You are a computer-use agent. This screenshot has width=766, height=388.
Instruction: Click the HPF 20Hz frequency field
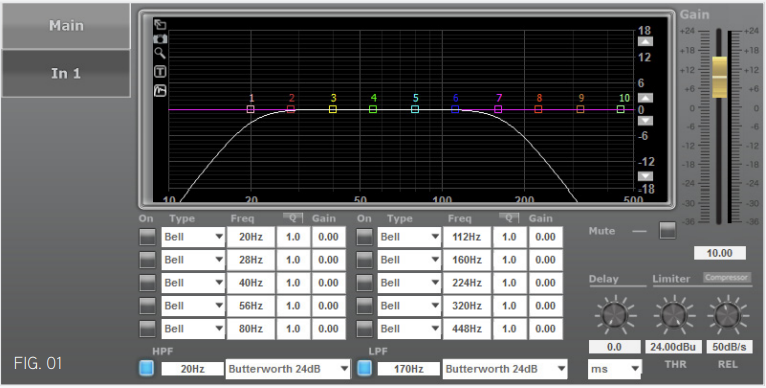pyautogui.click(x=192, y=369)
